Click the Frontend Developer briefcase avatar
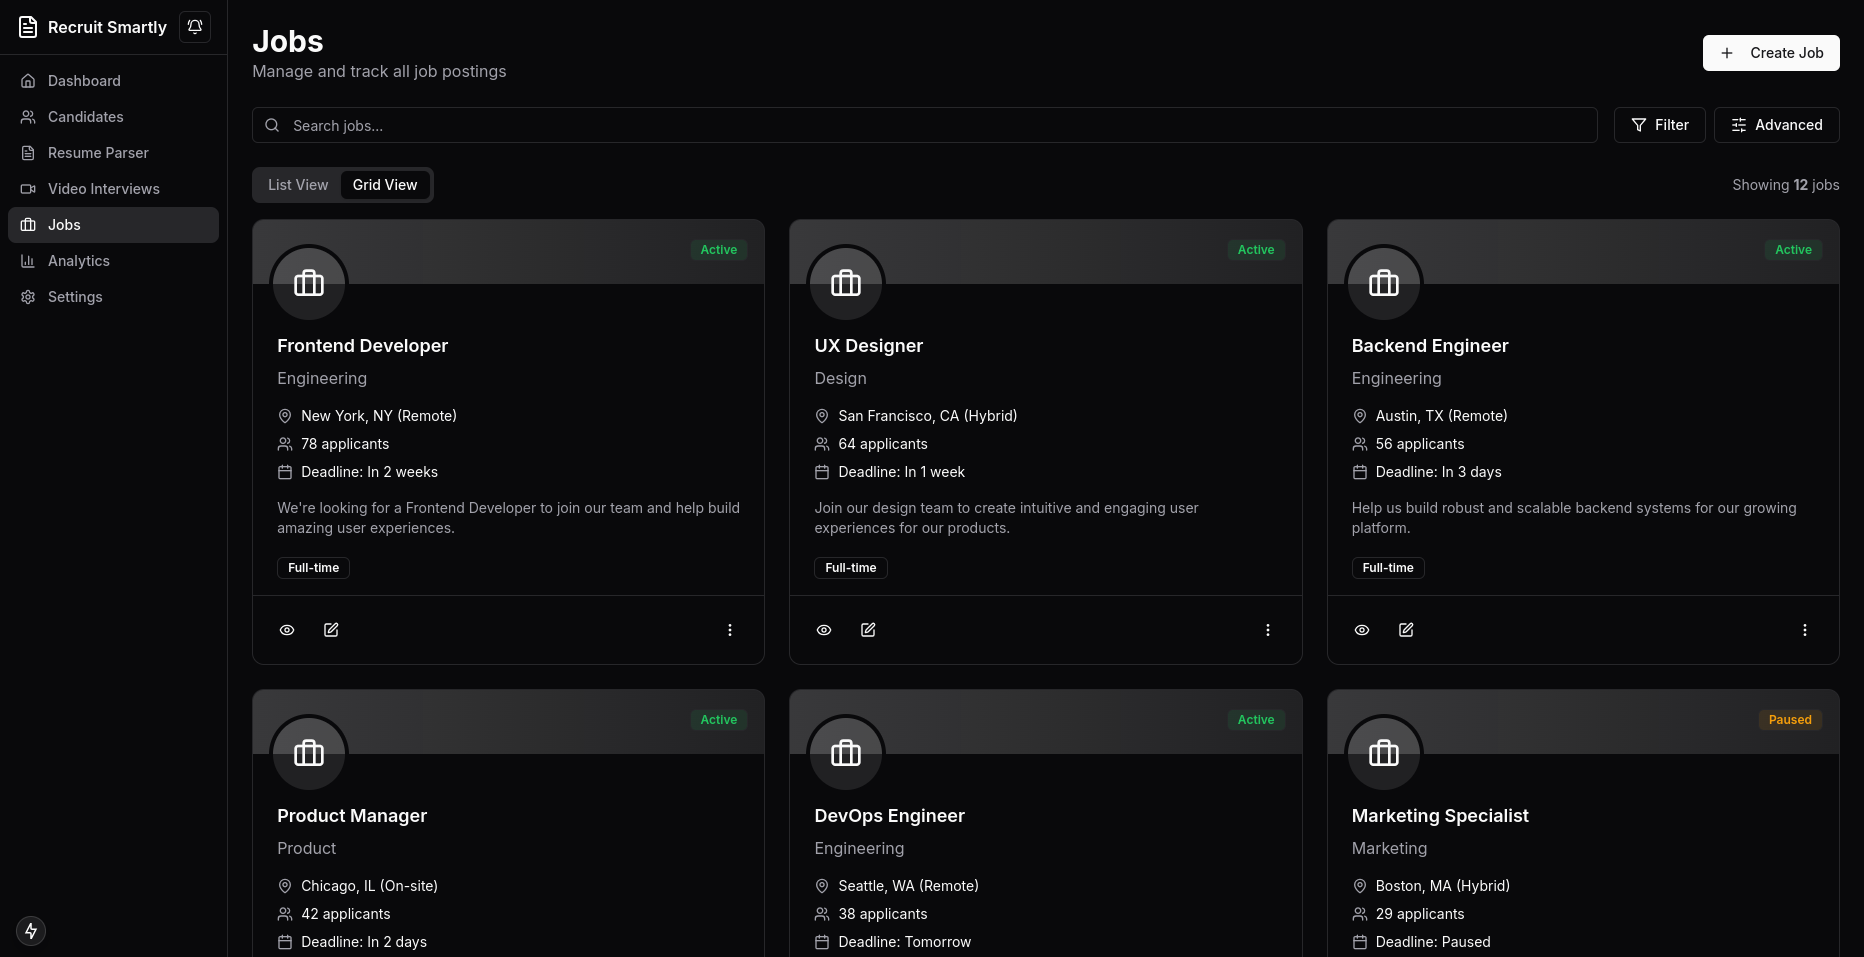Screen dimensions: 1864x957 tap(309, 283)
